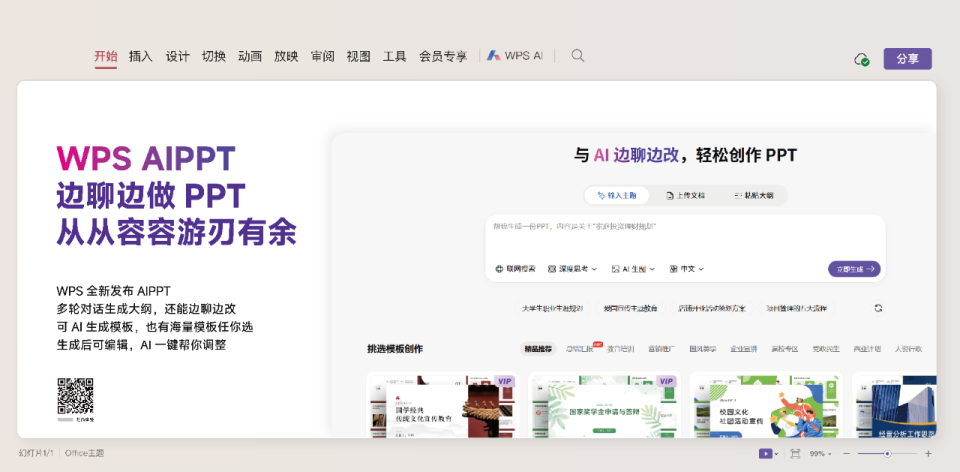Open the 设计 tab

(x=178, y=56)
